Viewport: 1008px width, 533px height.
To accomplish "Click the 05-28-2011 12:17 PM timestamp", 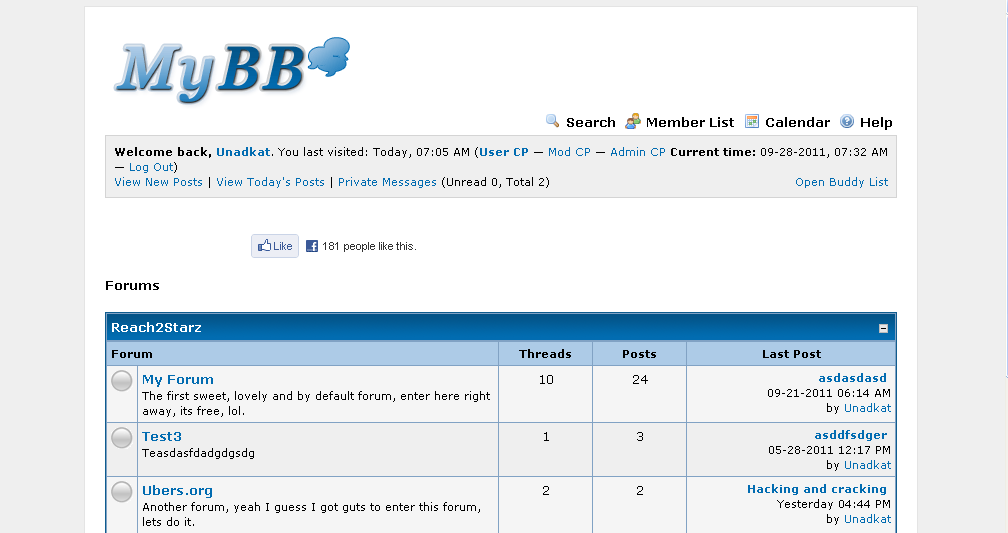I will 829,451.
